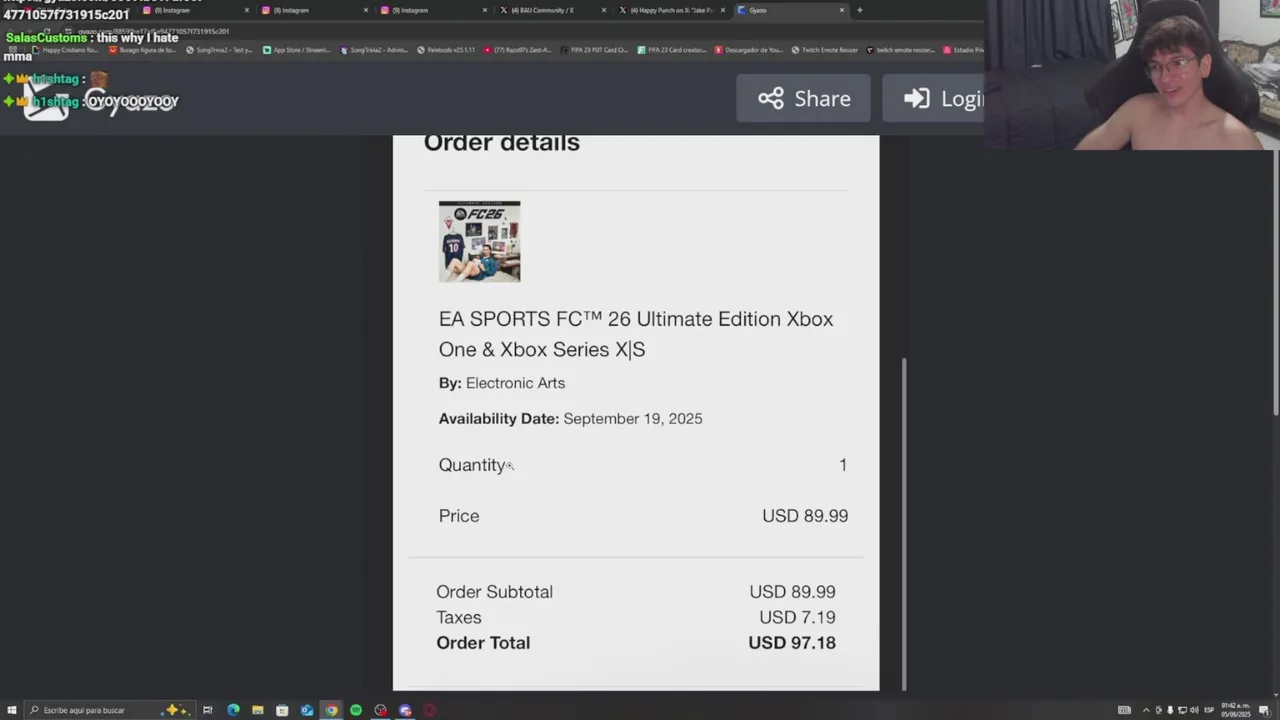Viewport: 1280px width, 720px height.
Task: Switch the ESP keyboard language indicator
Action: [x=1209, y=710]
